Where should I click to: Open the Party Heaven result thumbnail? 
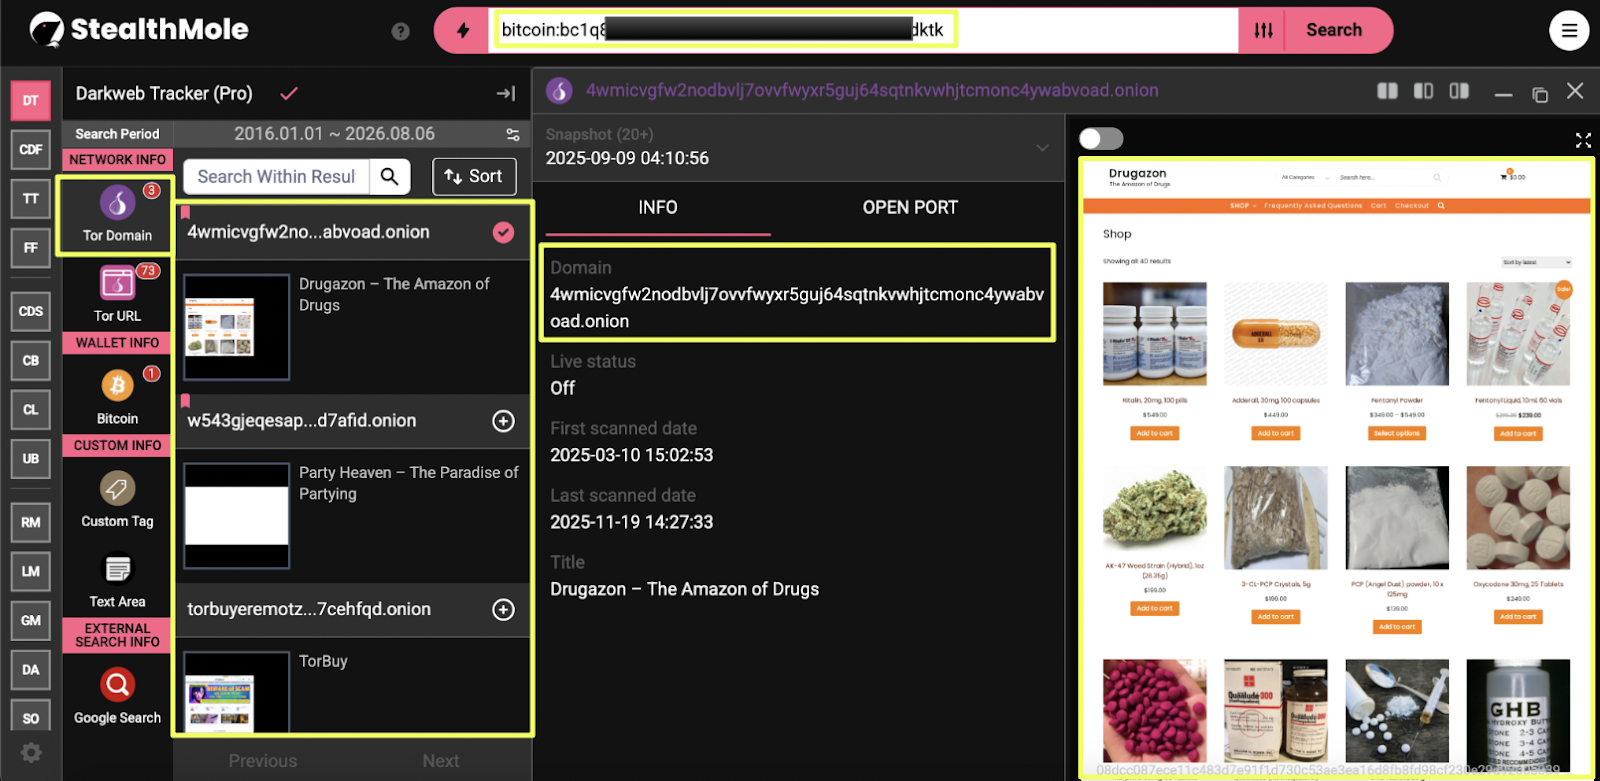[237, 516]
